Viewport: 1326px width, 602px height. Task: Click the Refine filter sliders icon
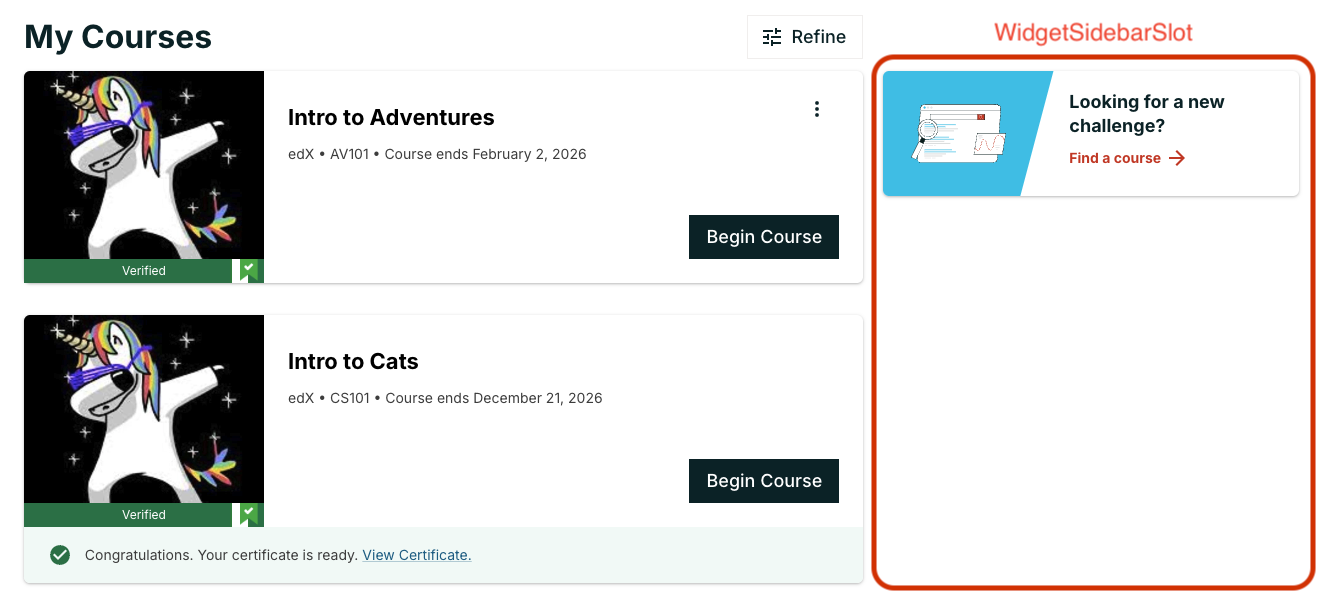[772, 37]
